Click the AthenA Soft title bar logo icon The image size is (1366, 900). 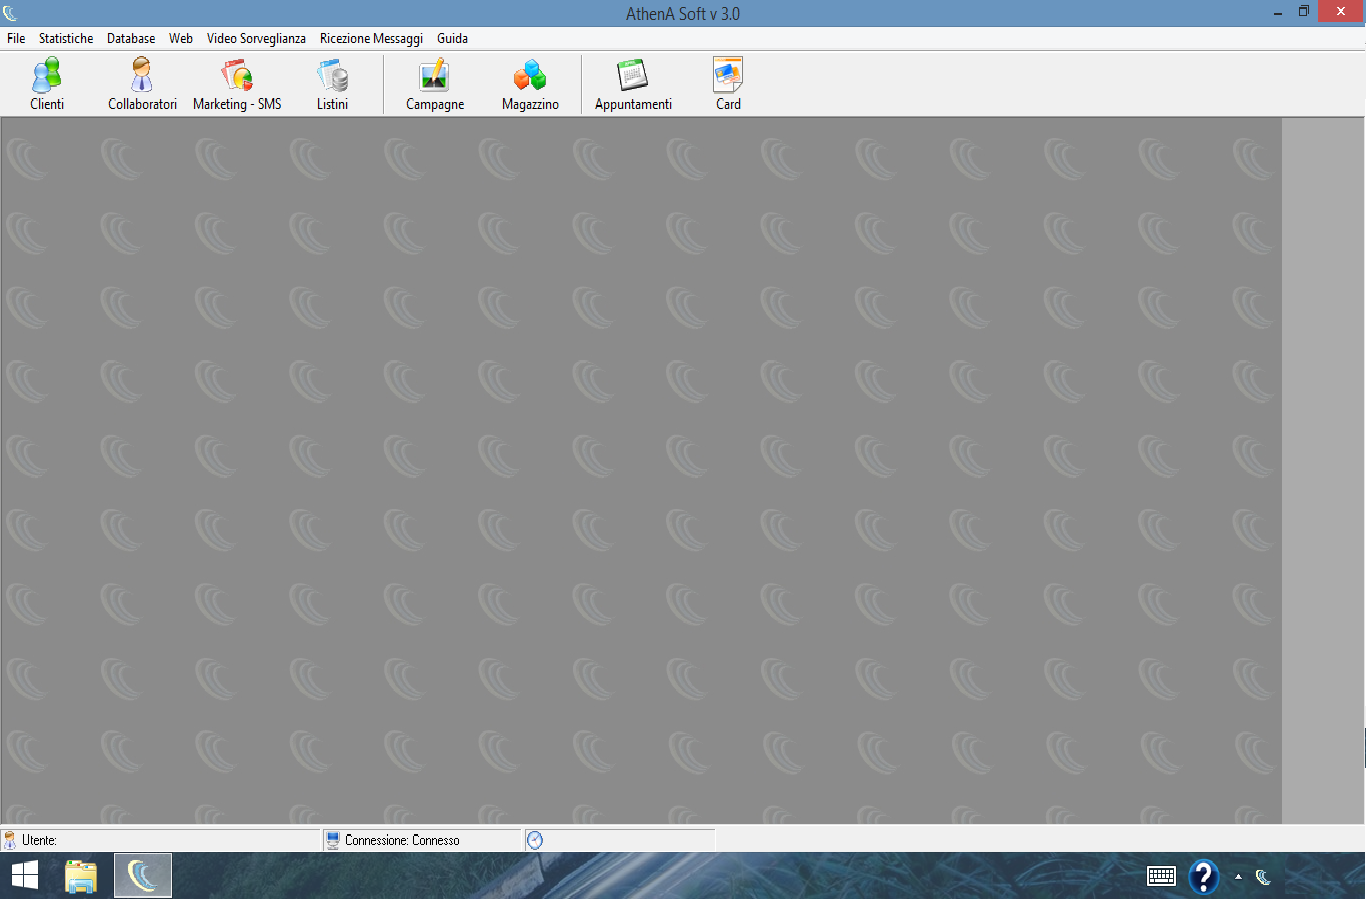10,13
